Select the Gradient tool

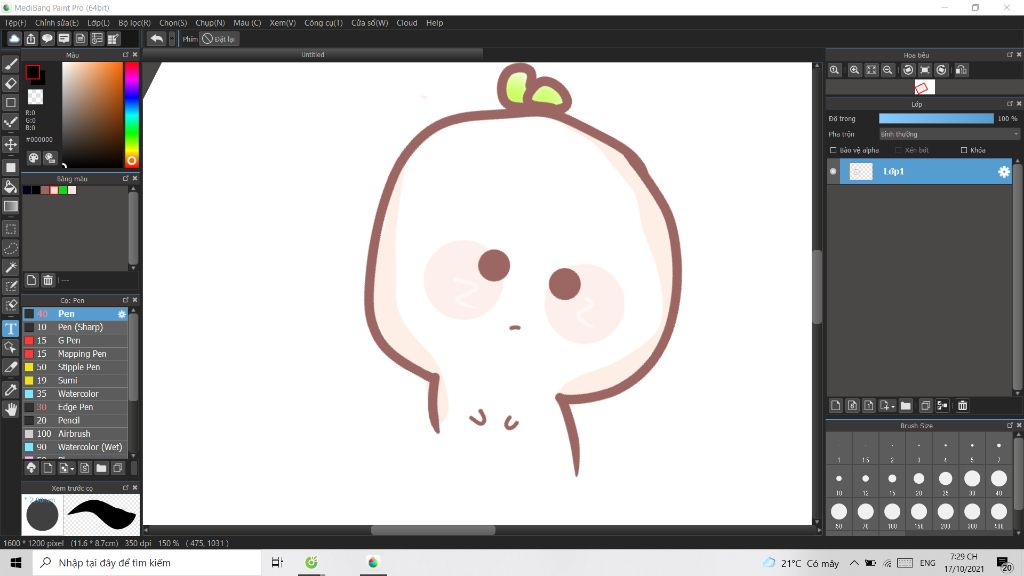tap(11, 206)
